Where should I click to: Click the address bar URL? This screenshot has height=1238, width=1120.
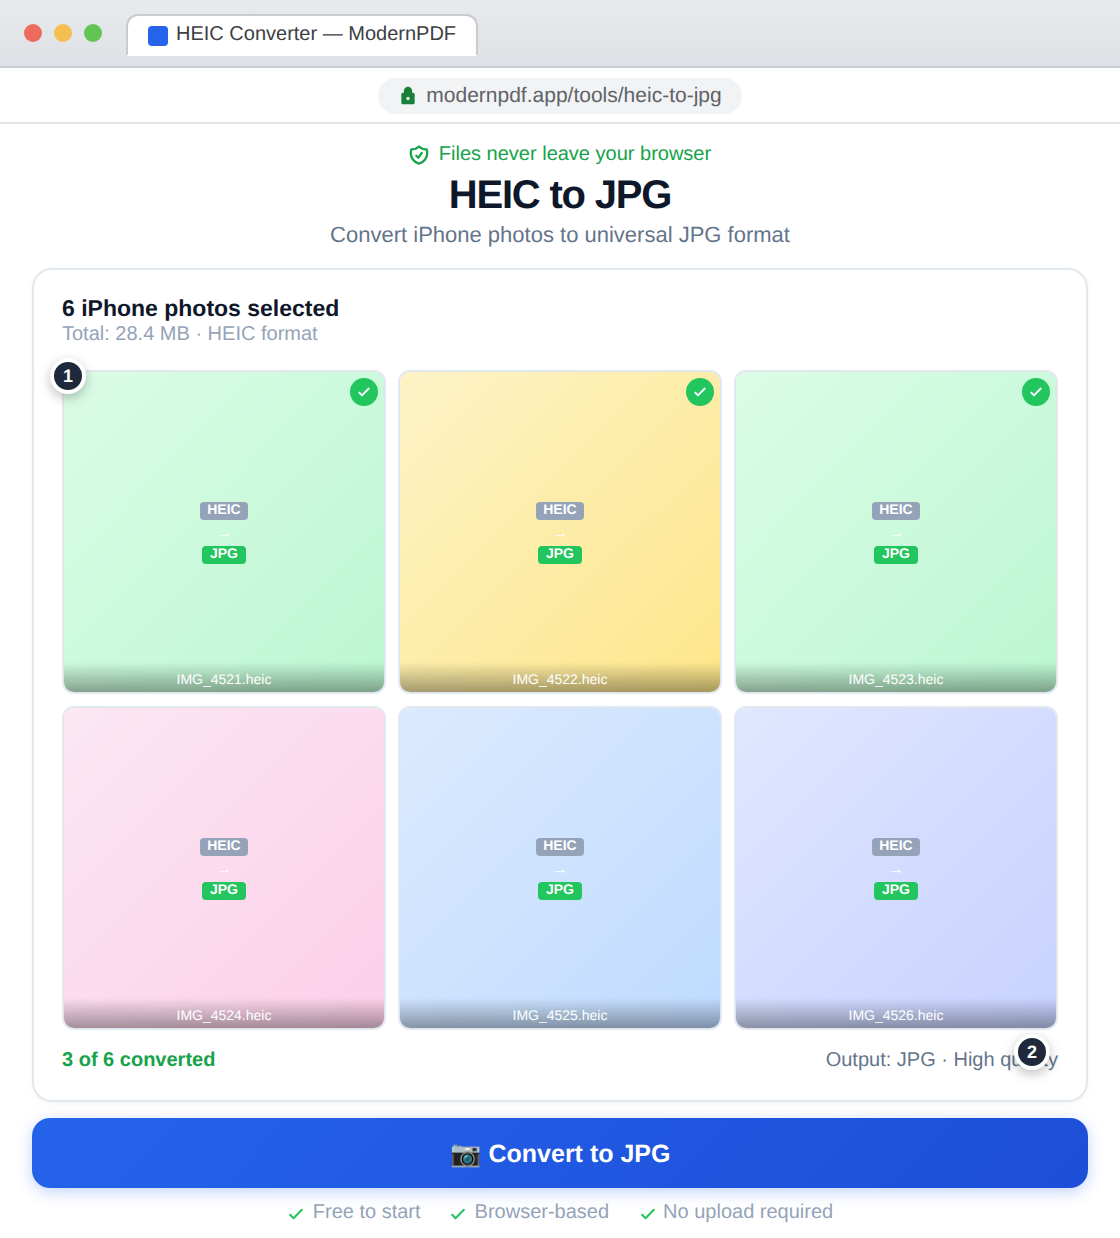[575, 95]
